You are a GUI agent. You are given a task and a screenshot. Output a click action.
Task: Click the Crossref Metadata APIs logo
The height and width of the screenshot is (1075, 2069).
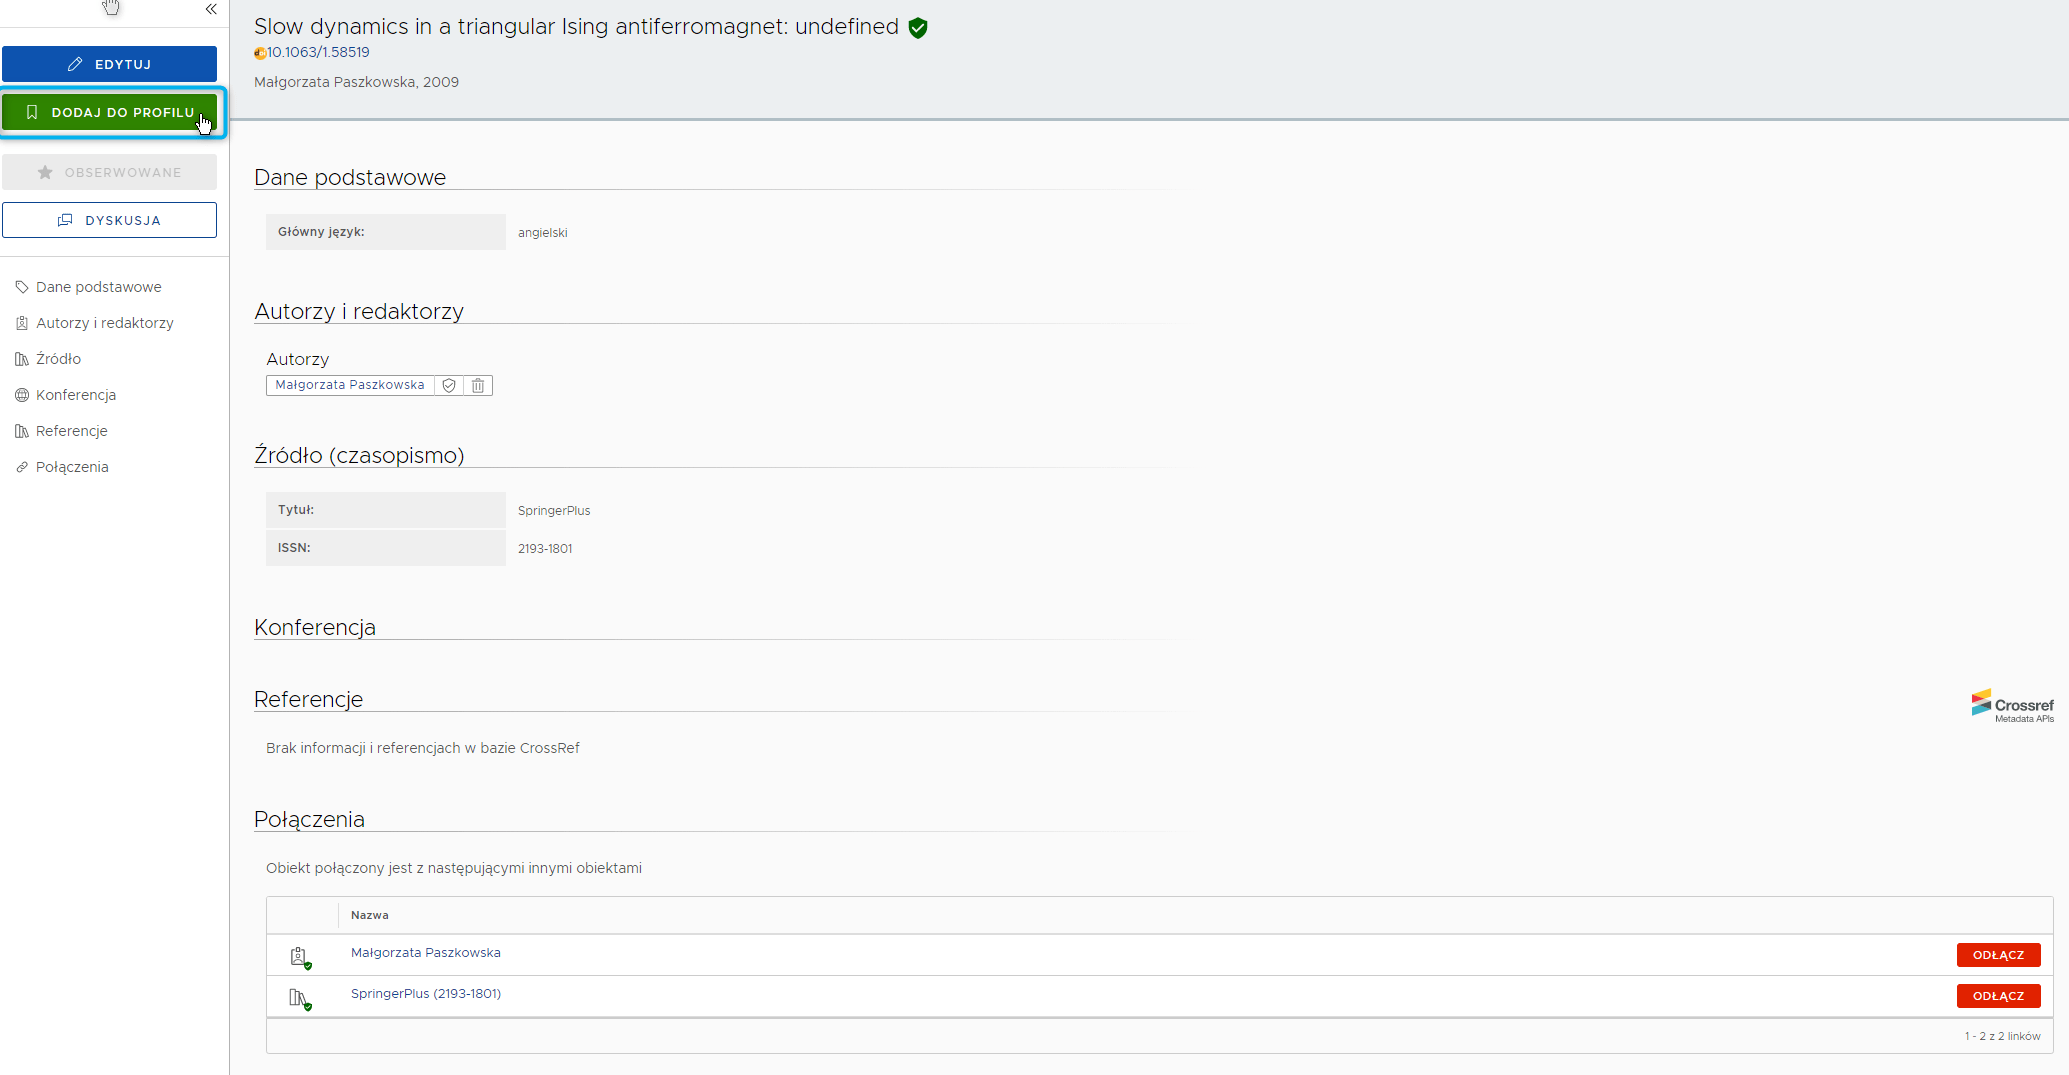(x=2011, y=705)
